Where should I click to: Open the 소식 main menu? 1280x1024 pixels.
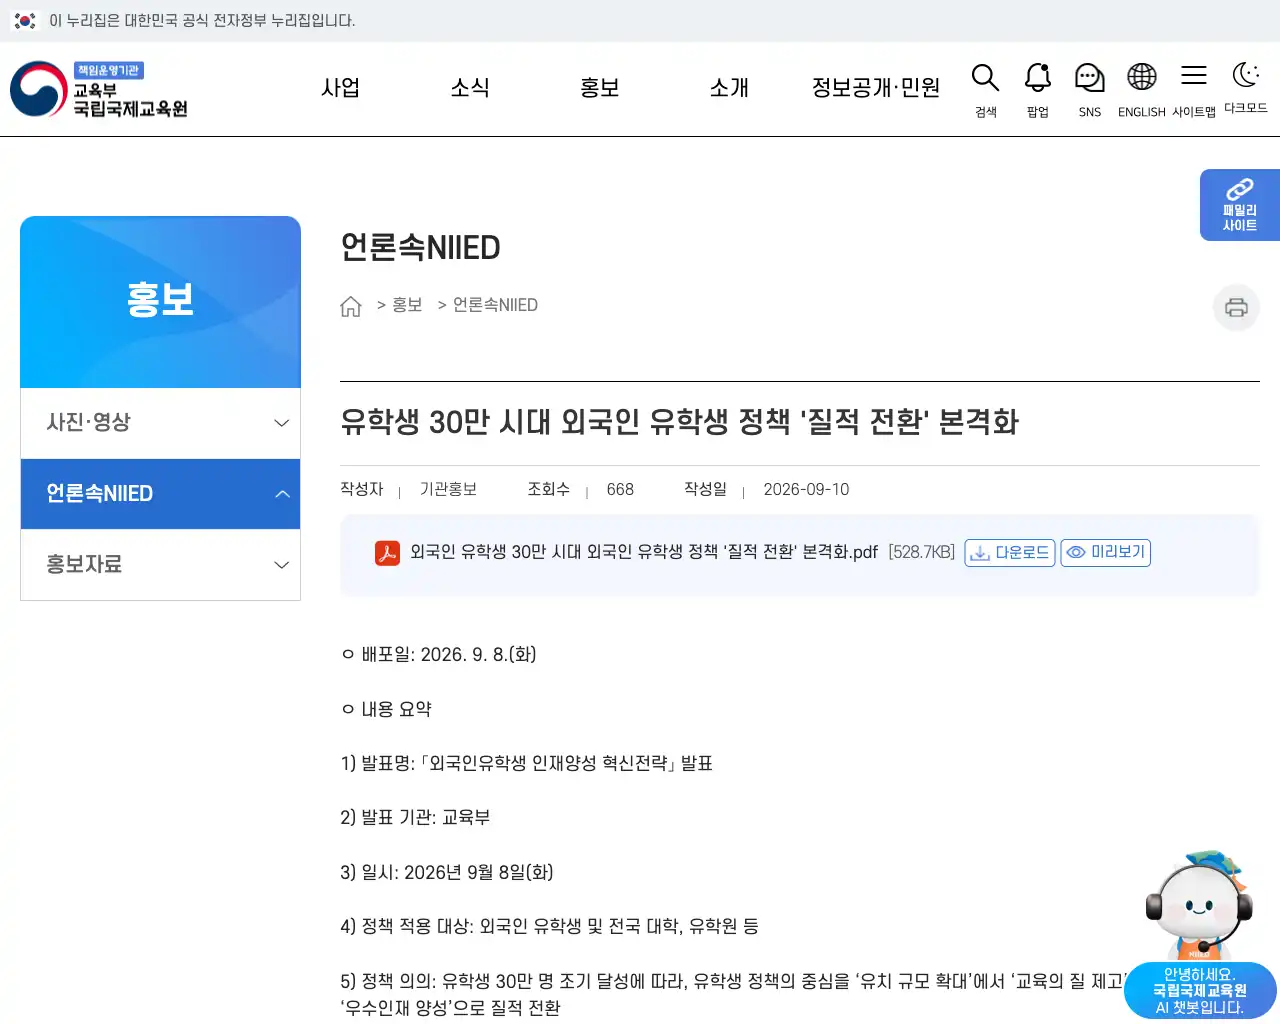tap(470, 88)
